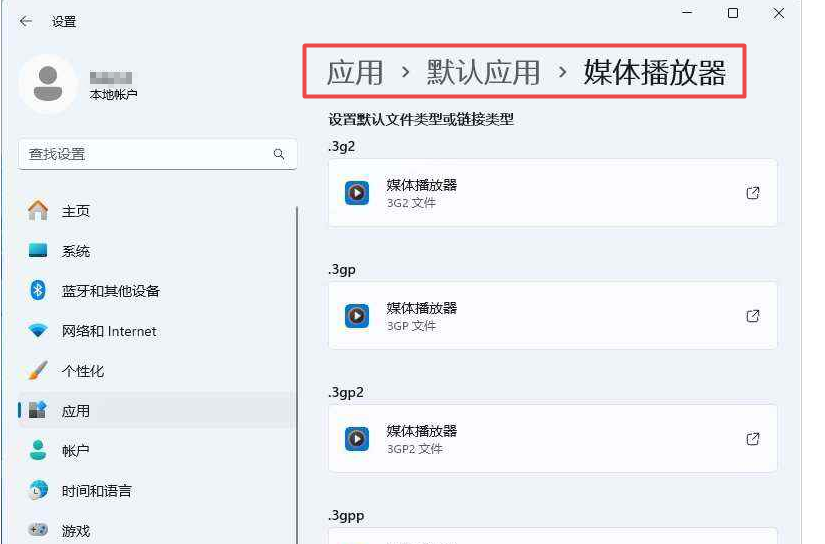Click the 设置默认文件类型或链接类型 heading
Screen dimensions: 825x544
[x=421, y=119]
